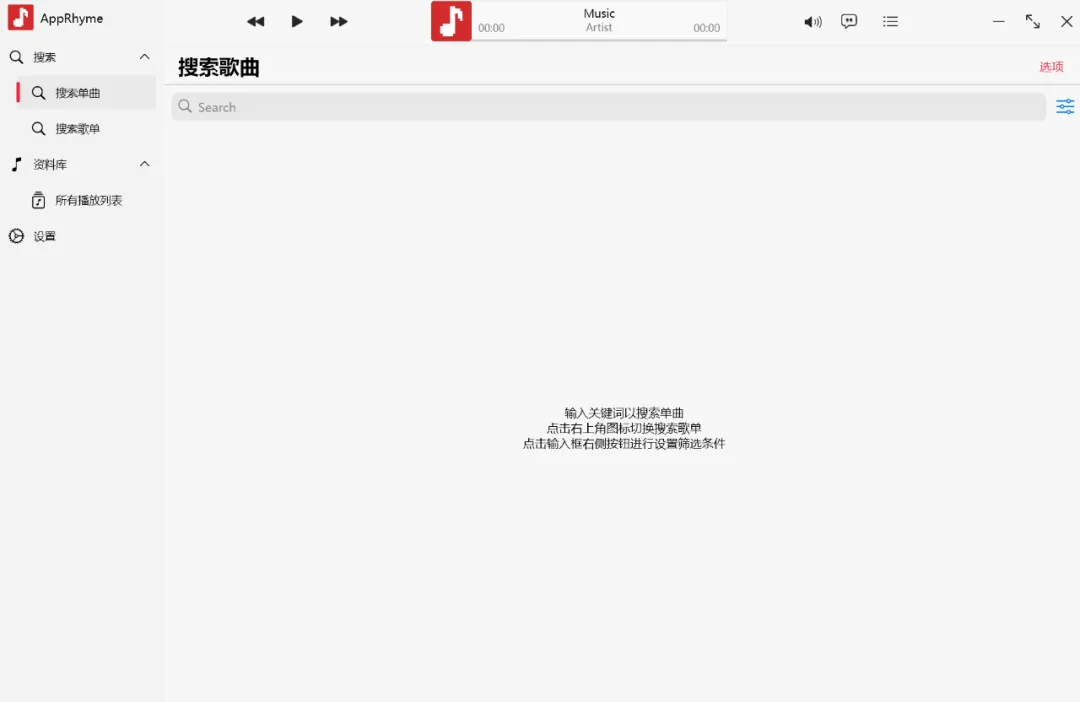1080x702 pixels.
Task: Skip to next track with fast-forward icon
Action: pos(339,21)
